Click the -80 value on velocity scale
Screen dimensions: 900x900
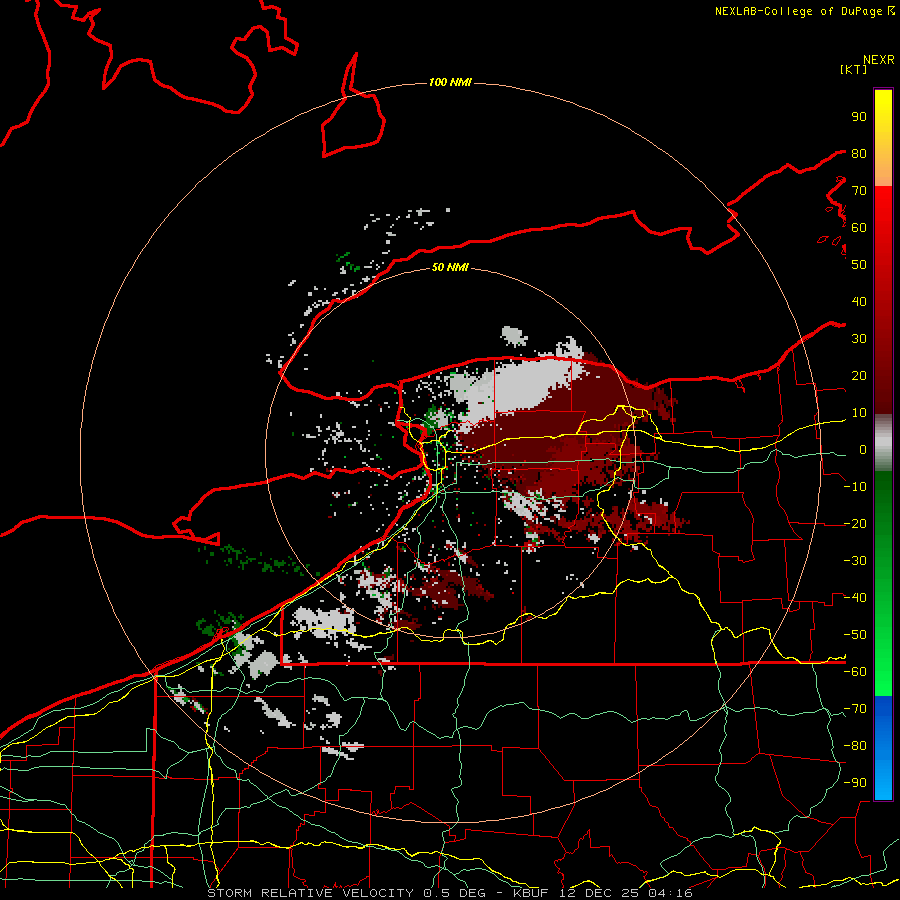pos(855,746)
